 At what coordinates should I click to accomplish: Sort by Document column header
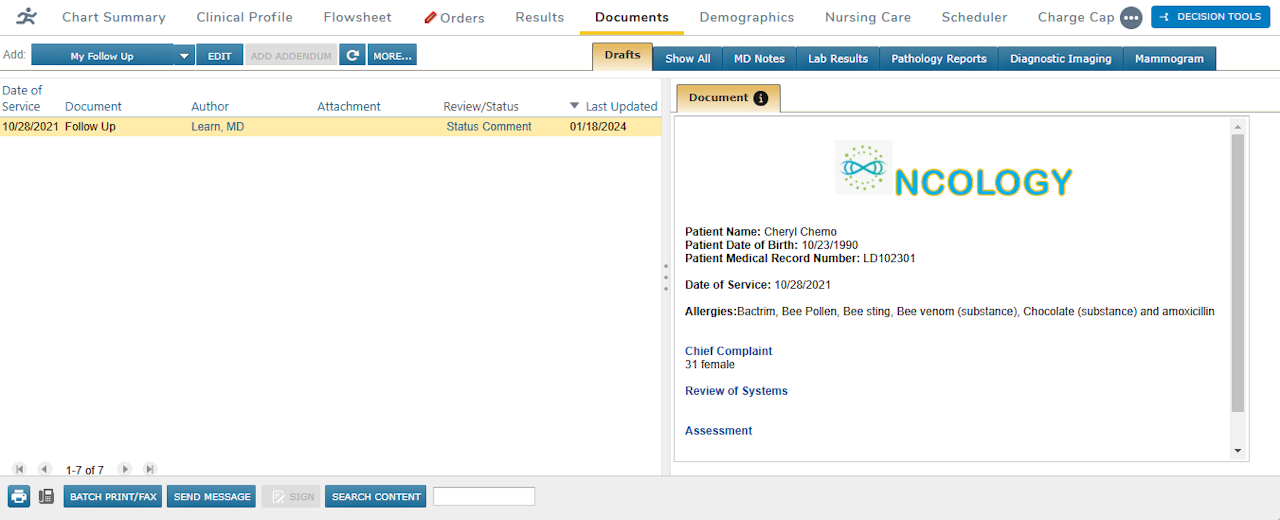pos(93,106)
